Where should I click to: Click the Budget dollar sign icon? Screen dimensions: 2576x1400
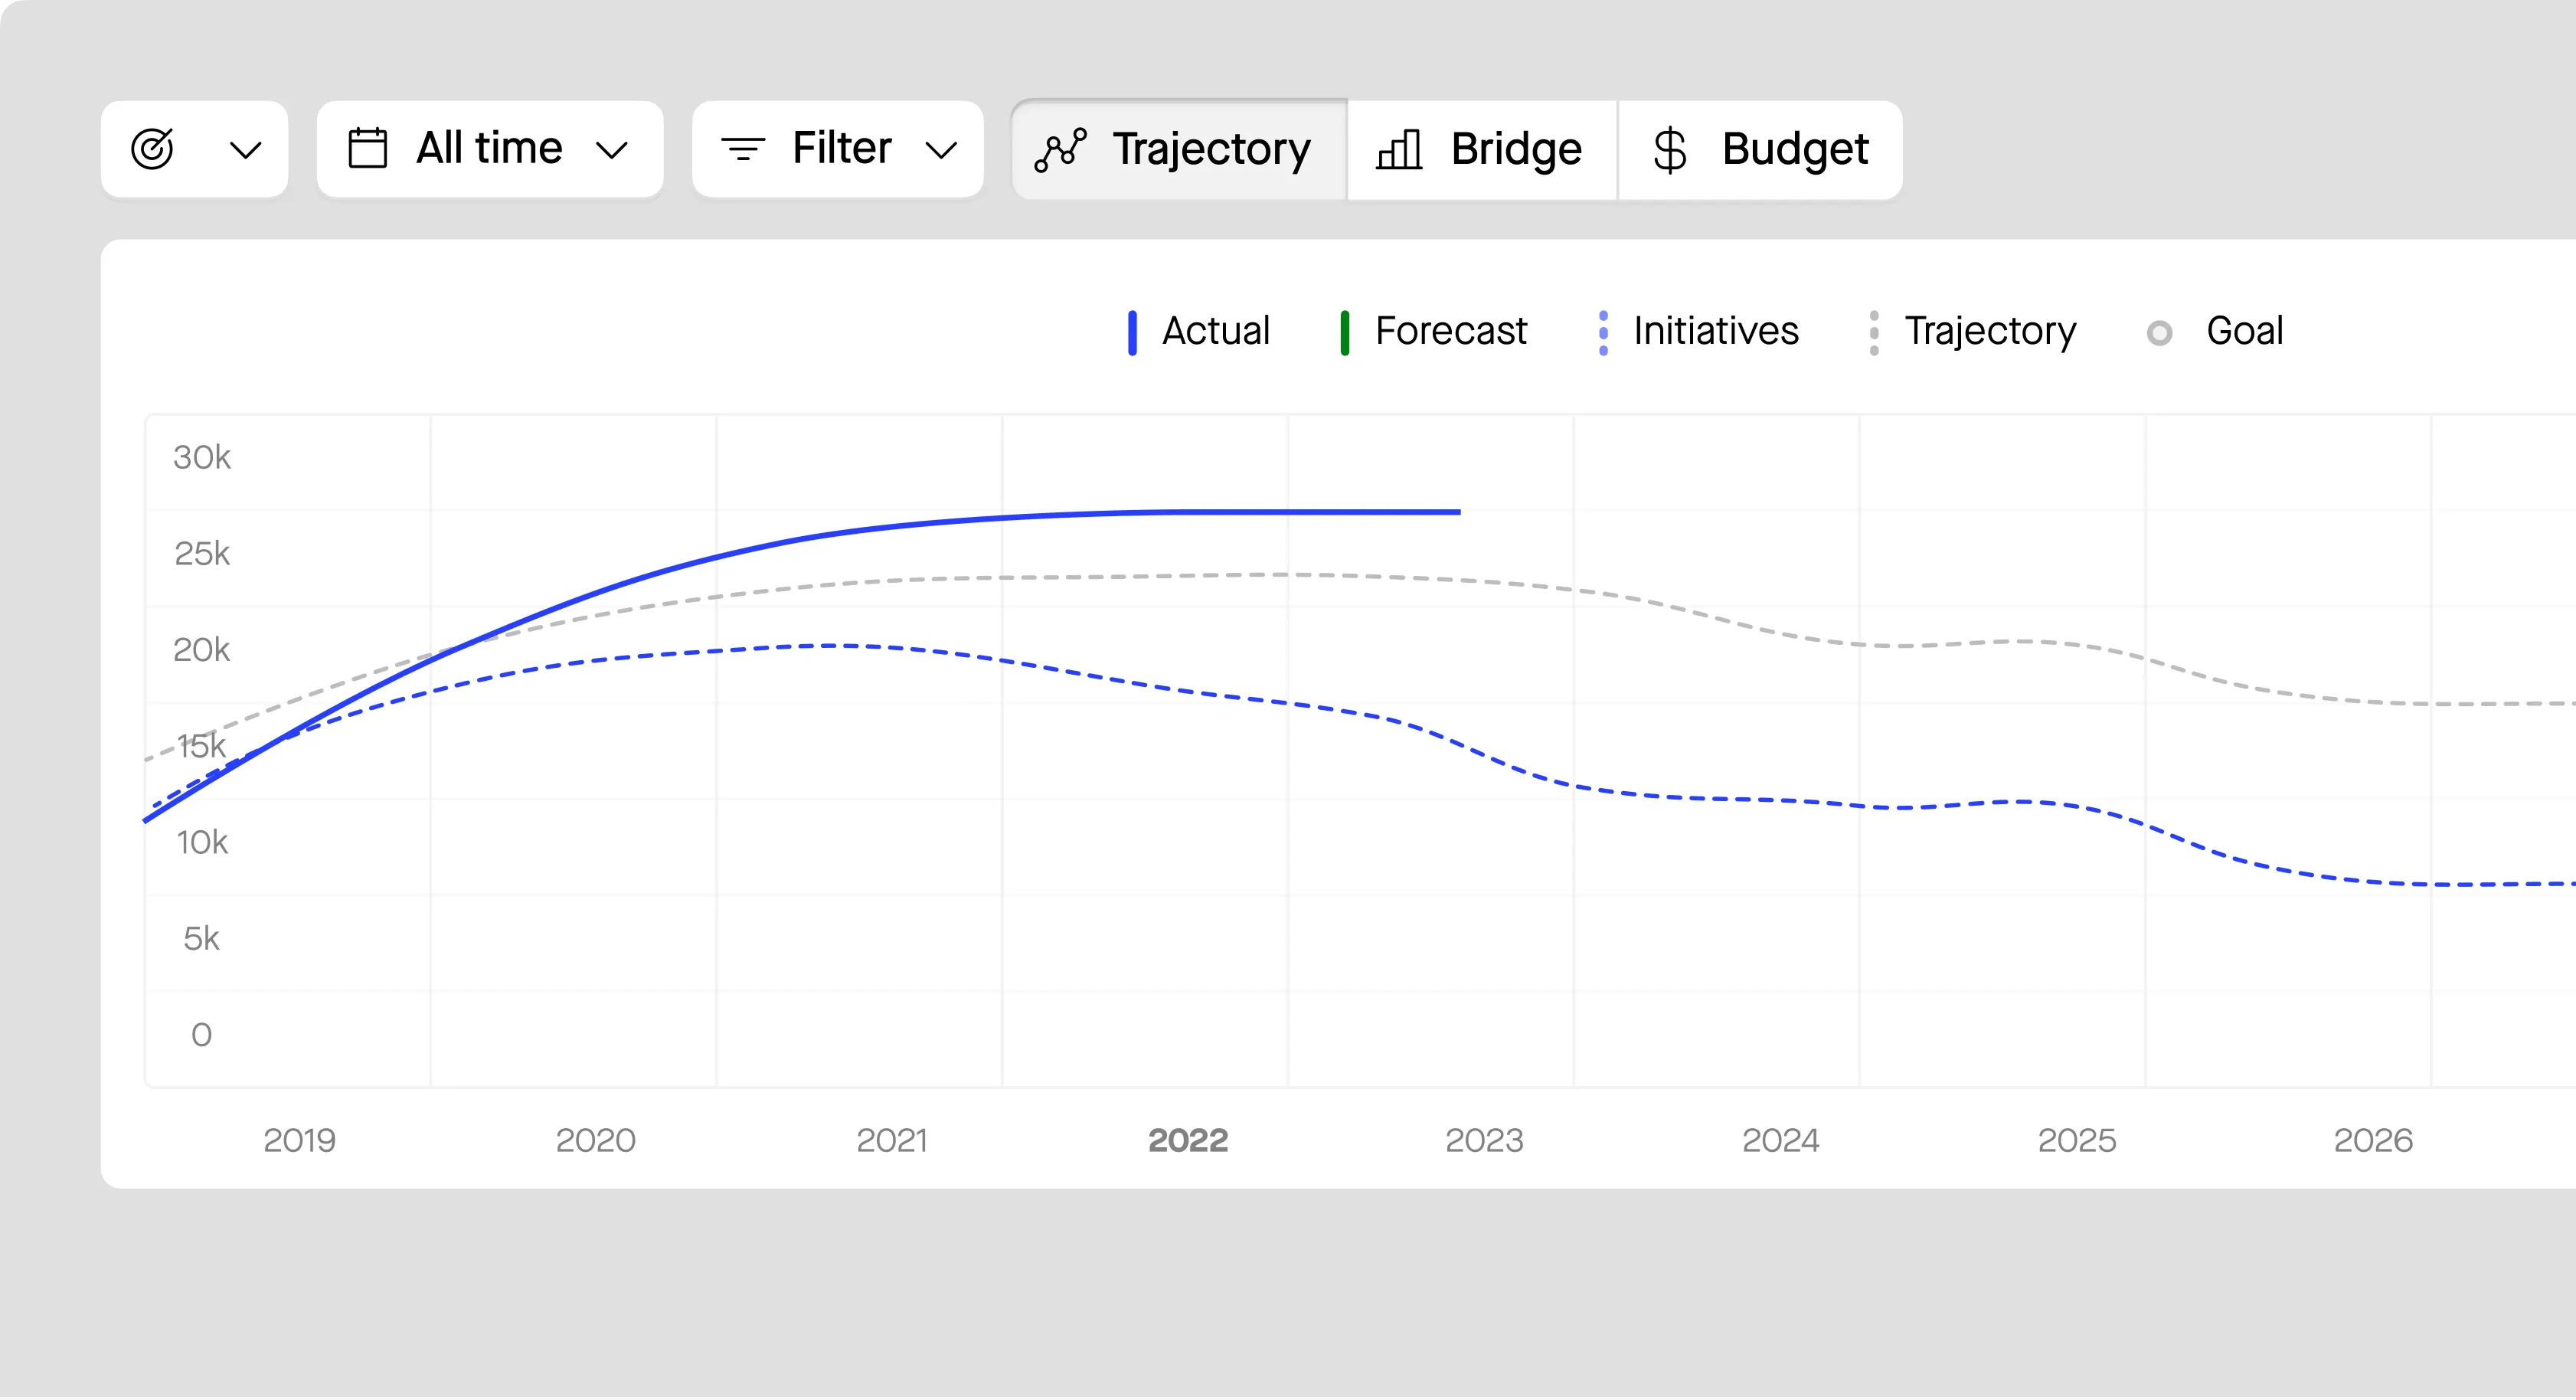pos(1669,150)
